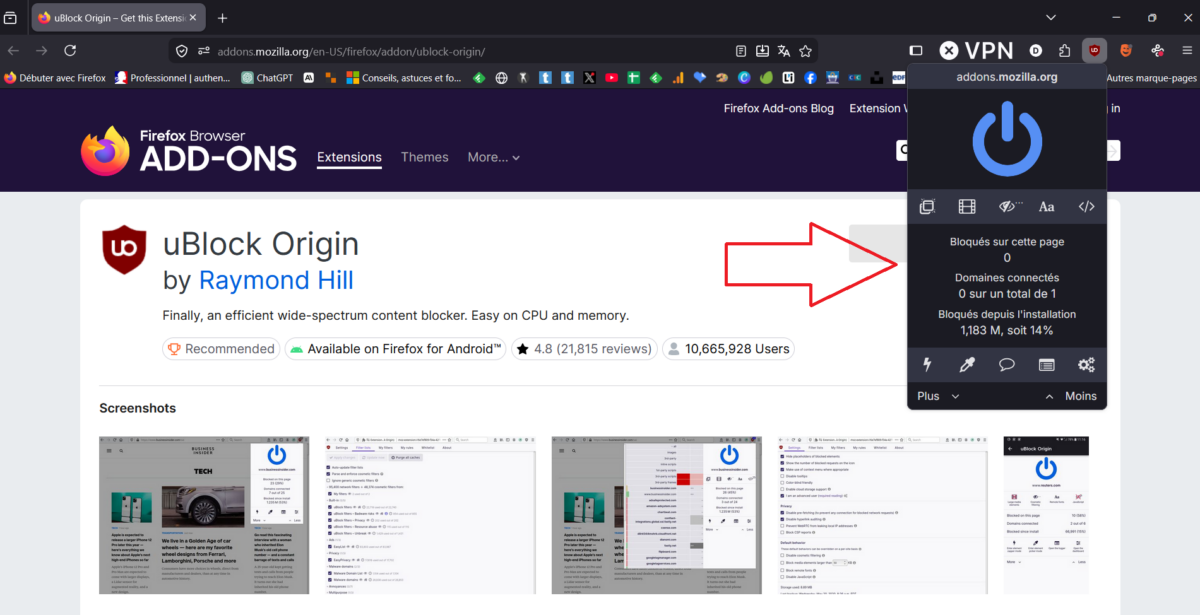Toggle cosmetic filtering eye icon

tap(1008, 207)
